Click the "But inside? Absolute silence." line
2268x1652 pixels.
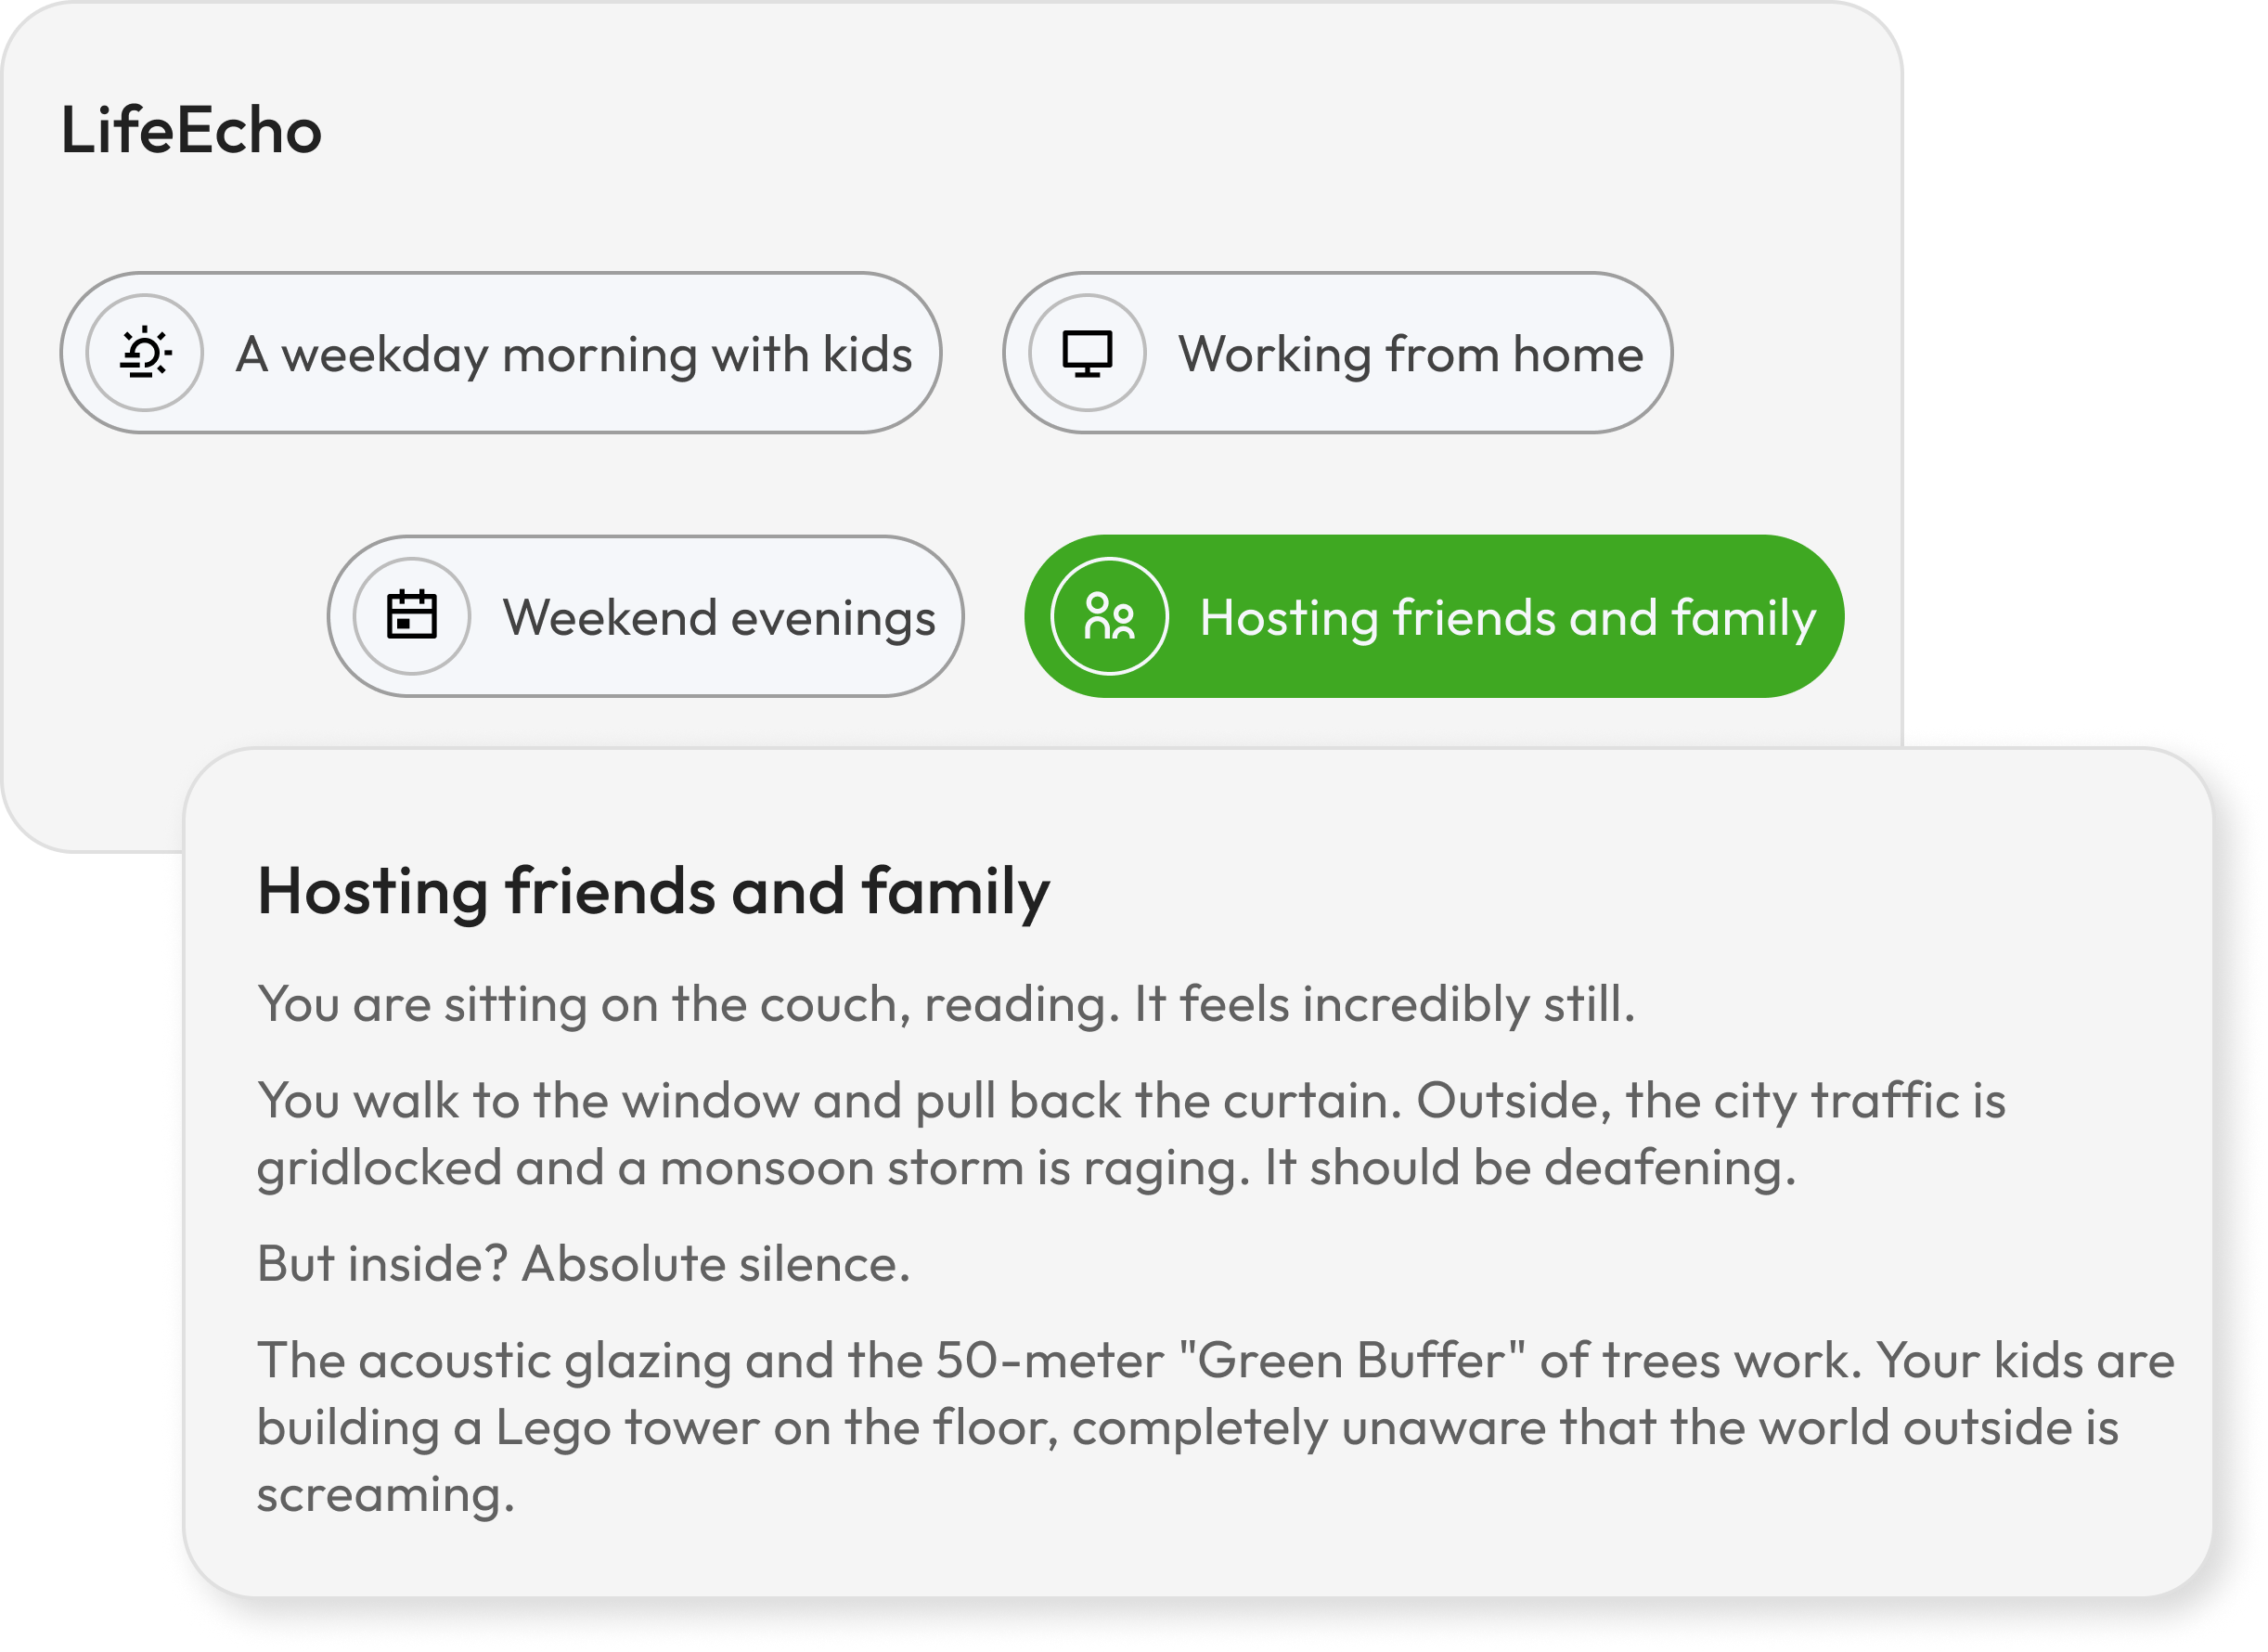click(583, 1264)
